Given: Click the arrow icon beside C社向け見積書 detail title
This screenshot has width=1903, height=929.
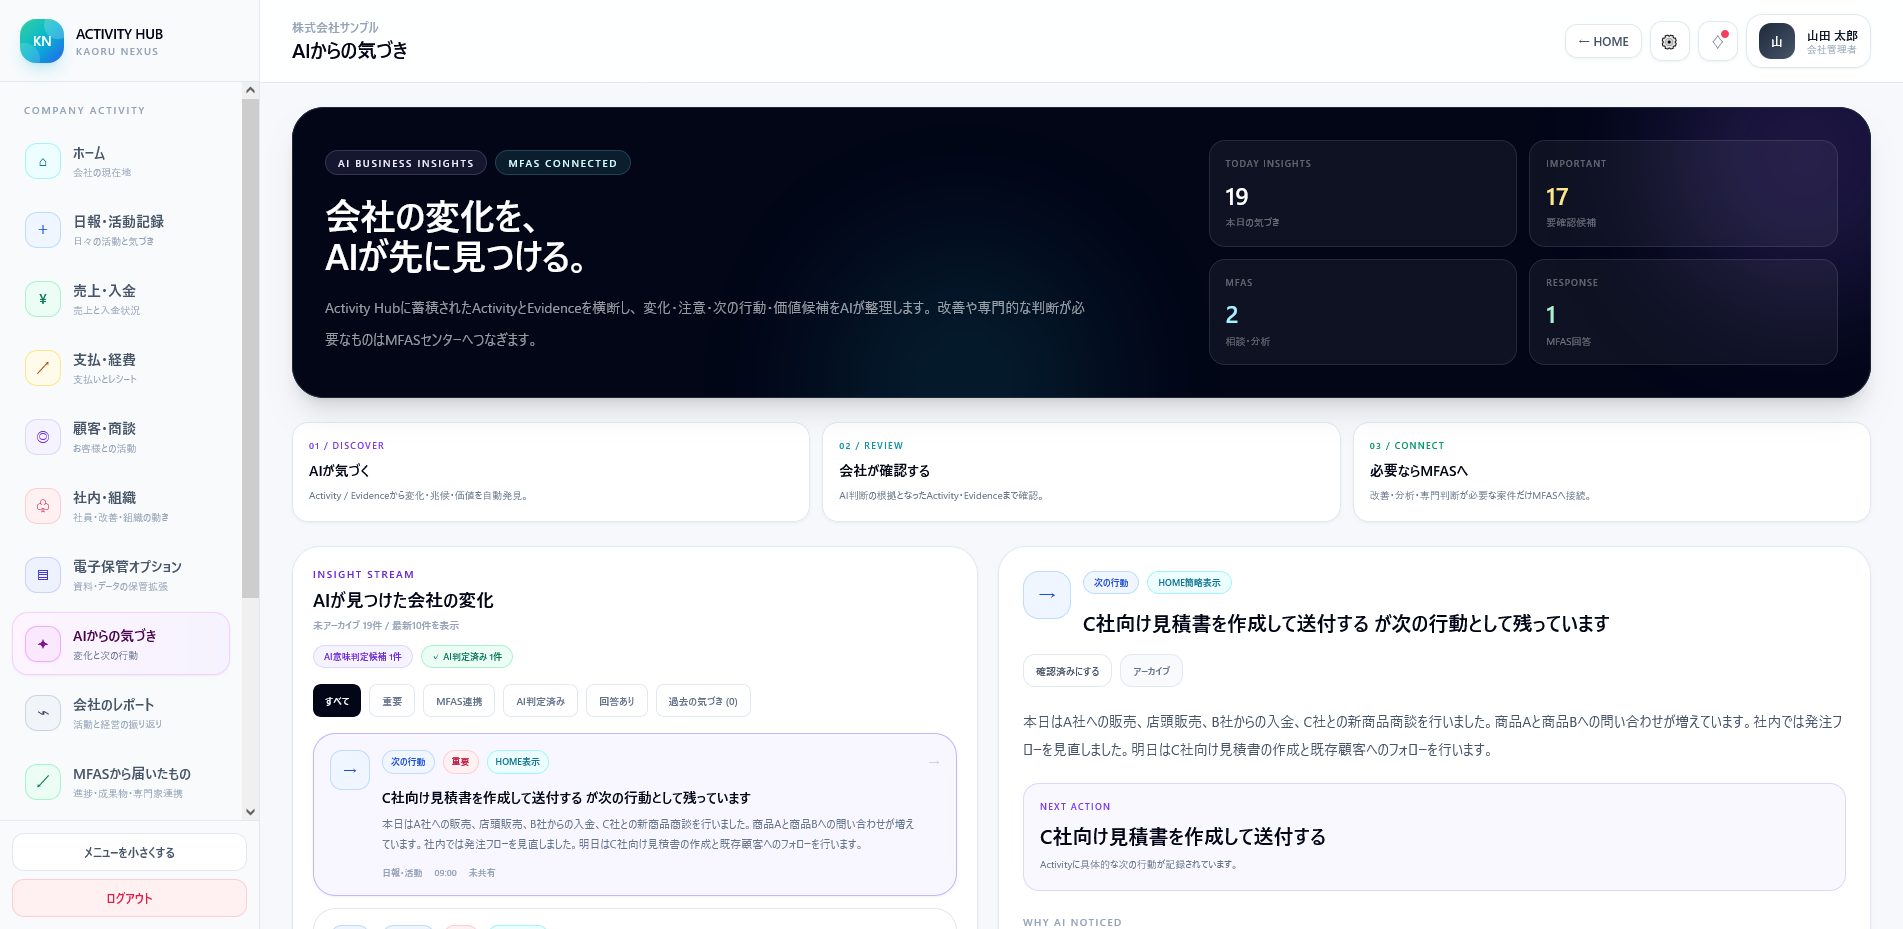Looking at the screenshot, I should pos(1047,595).
